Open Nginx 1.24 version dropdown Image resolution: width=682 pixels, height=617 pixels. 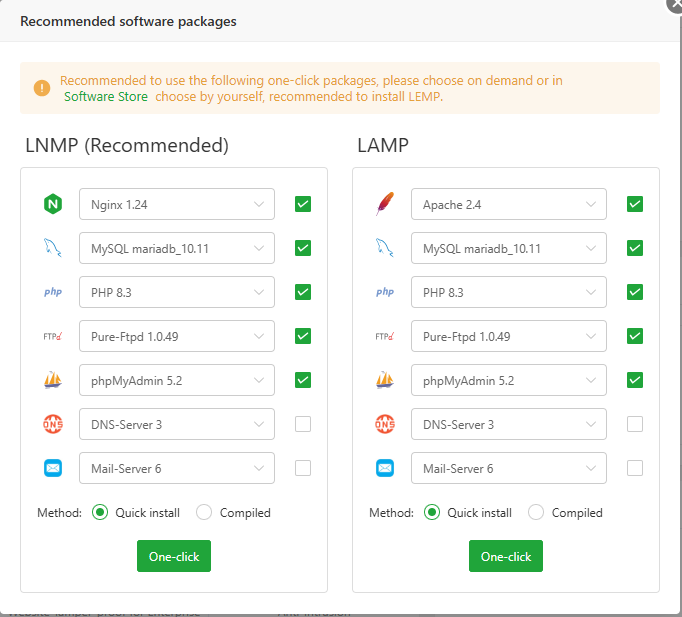point(177,204)
